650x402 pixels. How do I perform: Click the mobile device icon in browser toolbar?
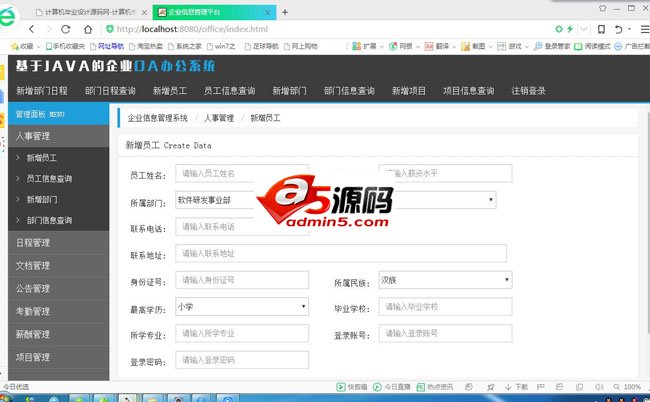click(601, 29)
